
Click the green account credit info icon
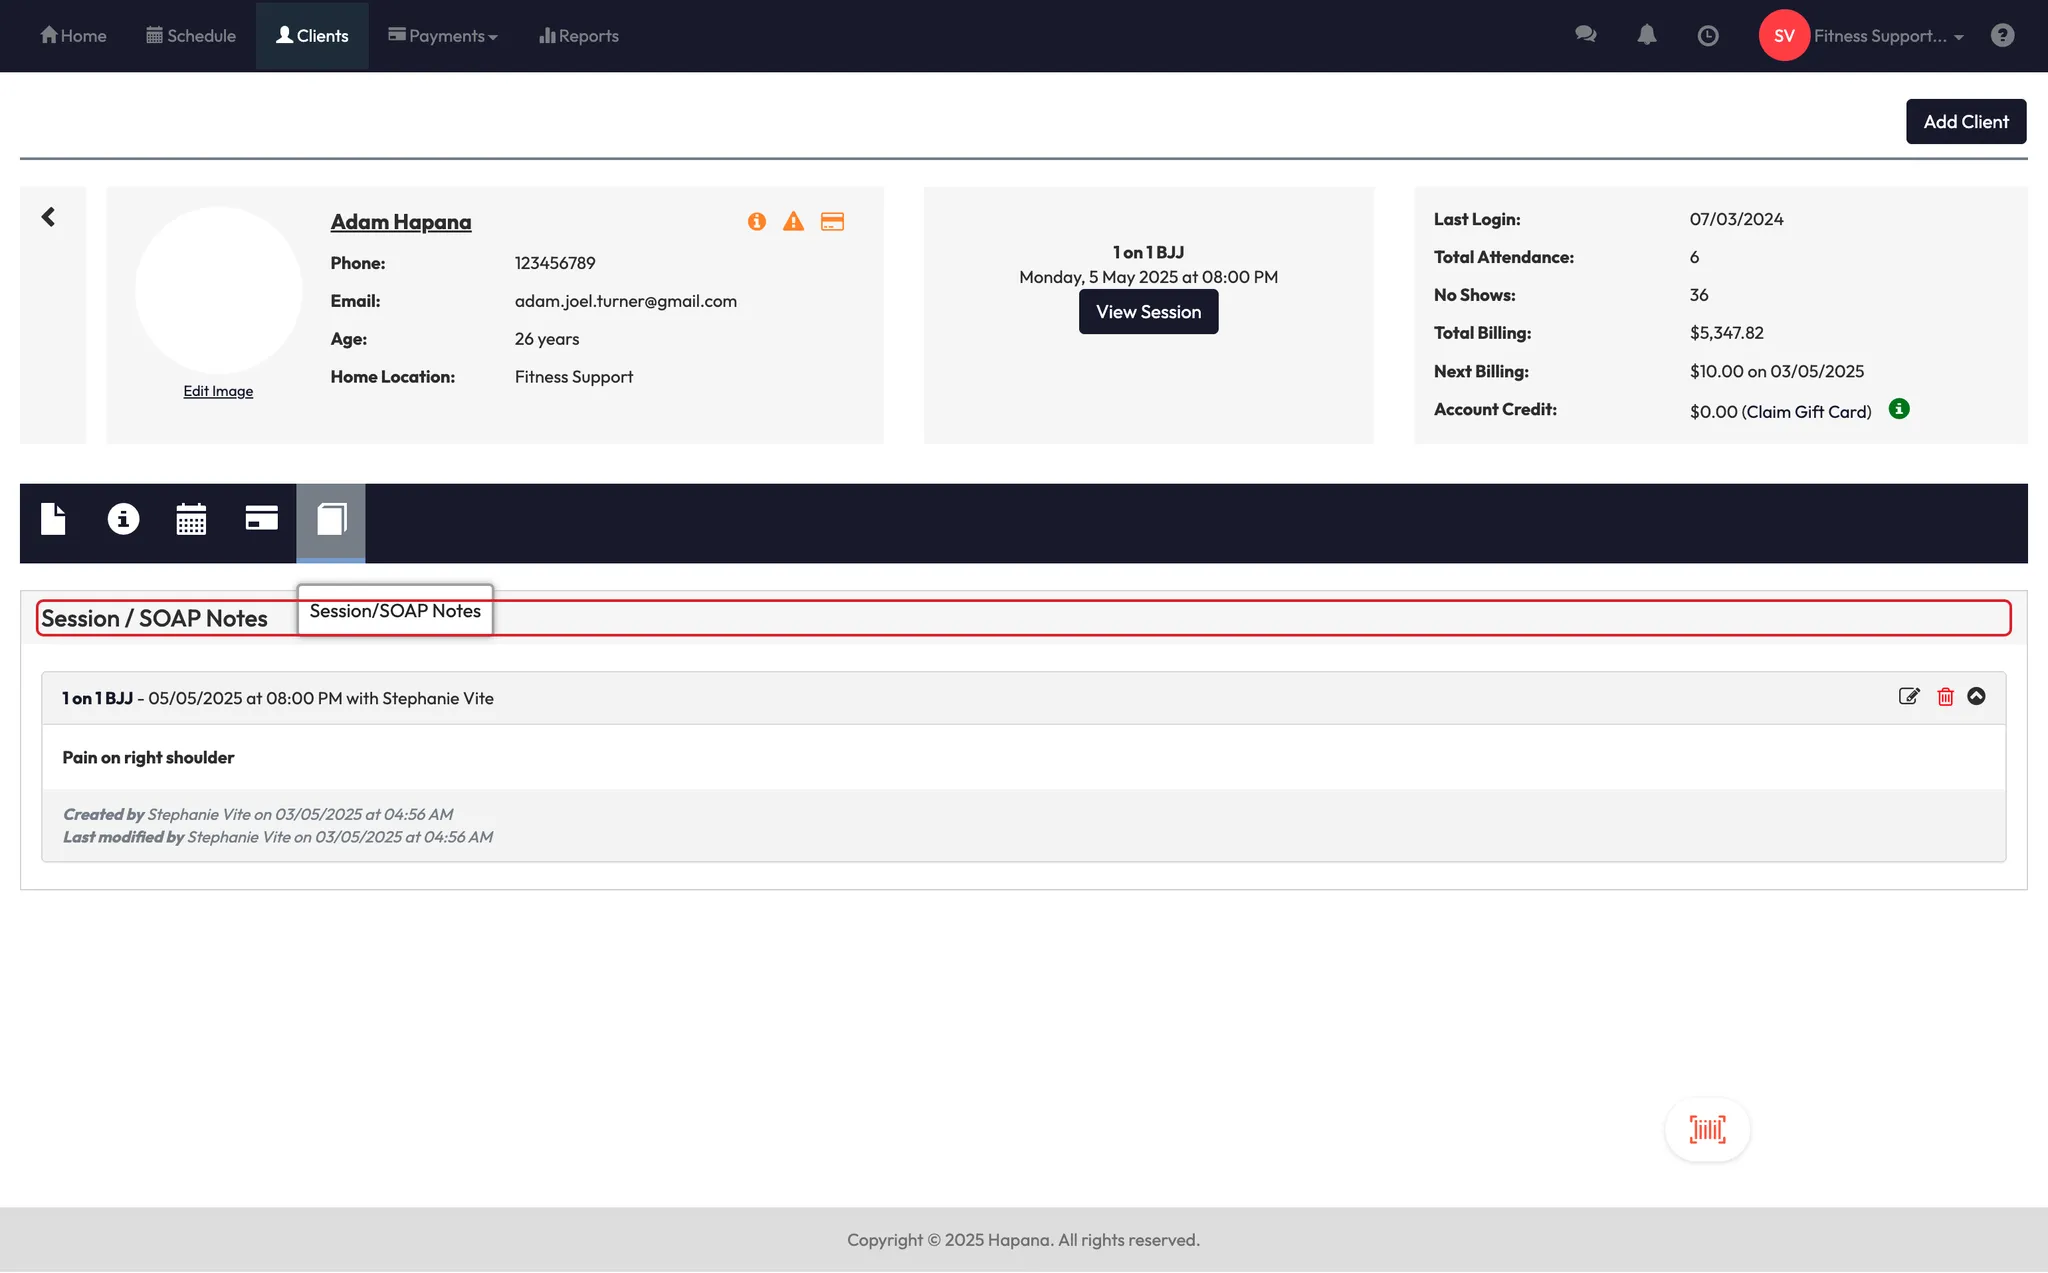[x=1899, y=409]
